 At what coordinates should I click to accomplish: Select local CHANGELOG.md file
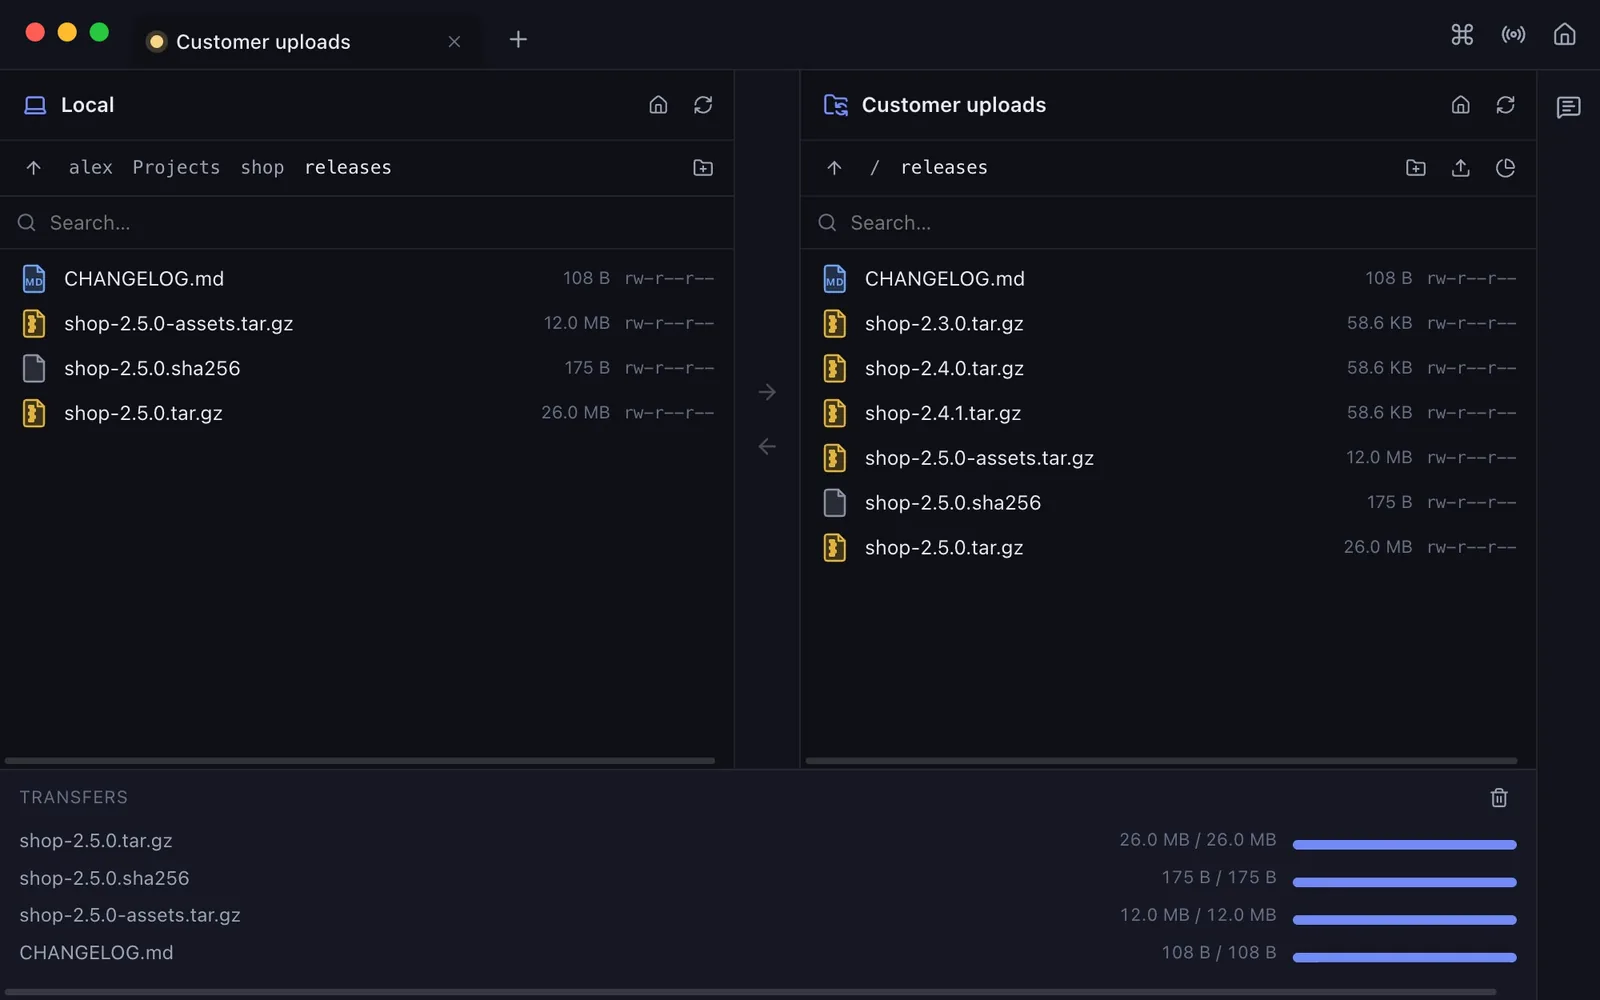366,278
